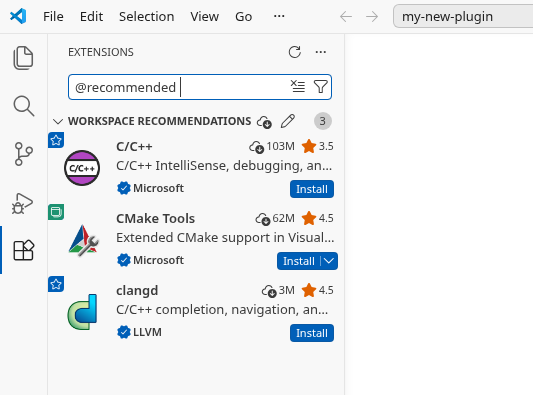The width and height of the screenshot is (533, 395).
Task: Click the verified badge next to LLVM
Action: [124, 332]
